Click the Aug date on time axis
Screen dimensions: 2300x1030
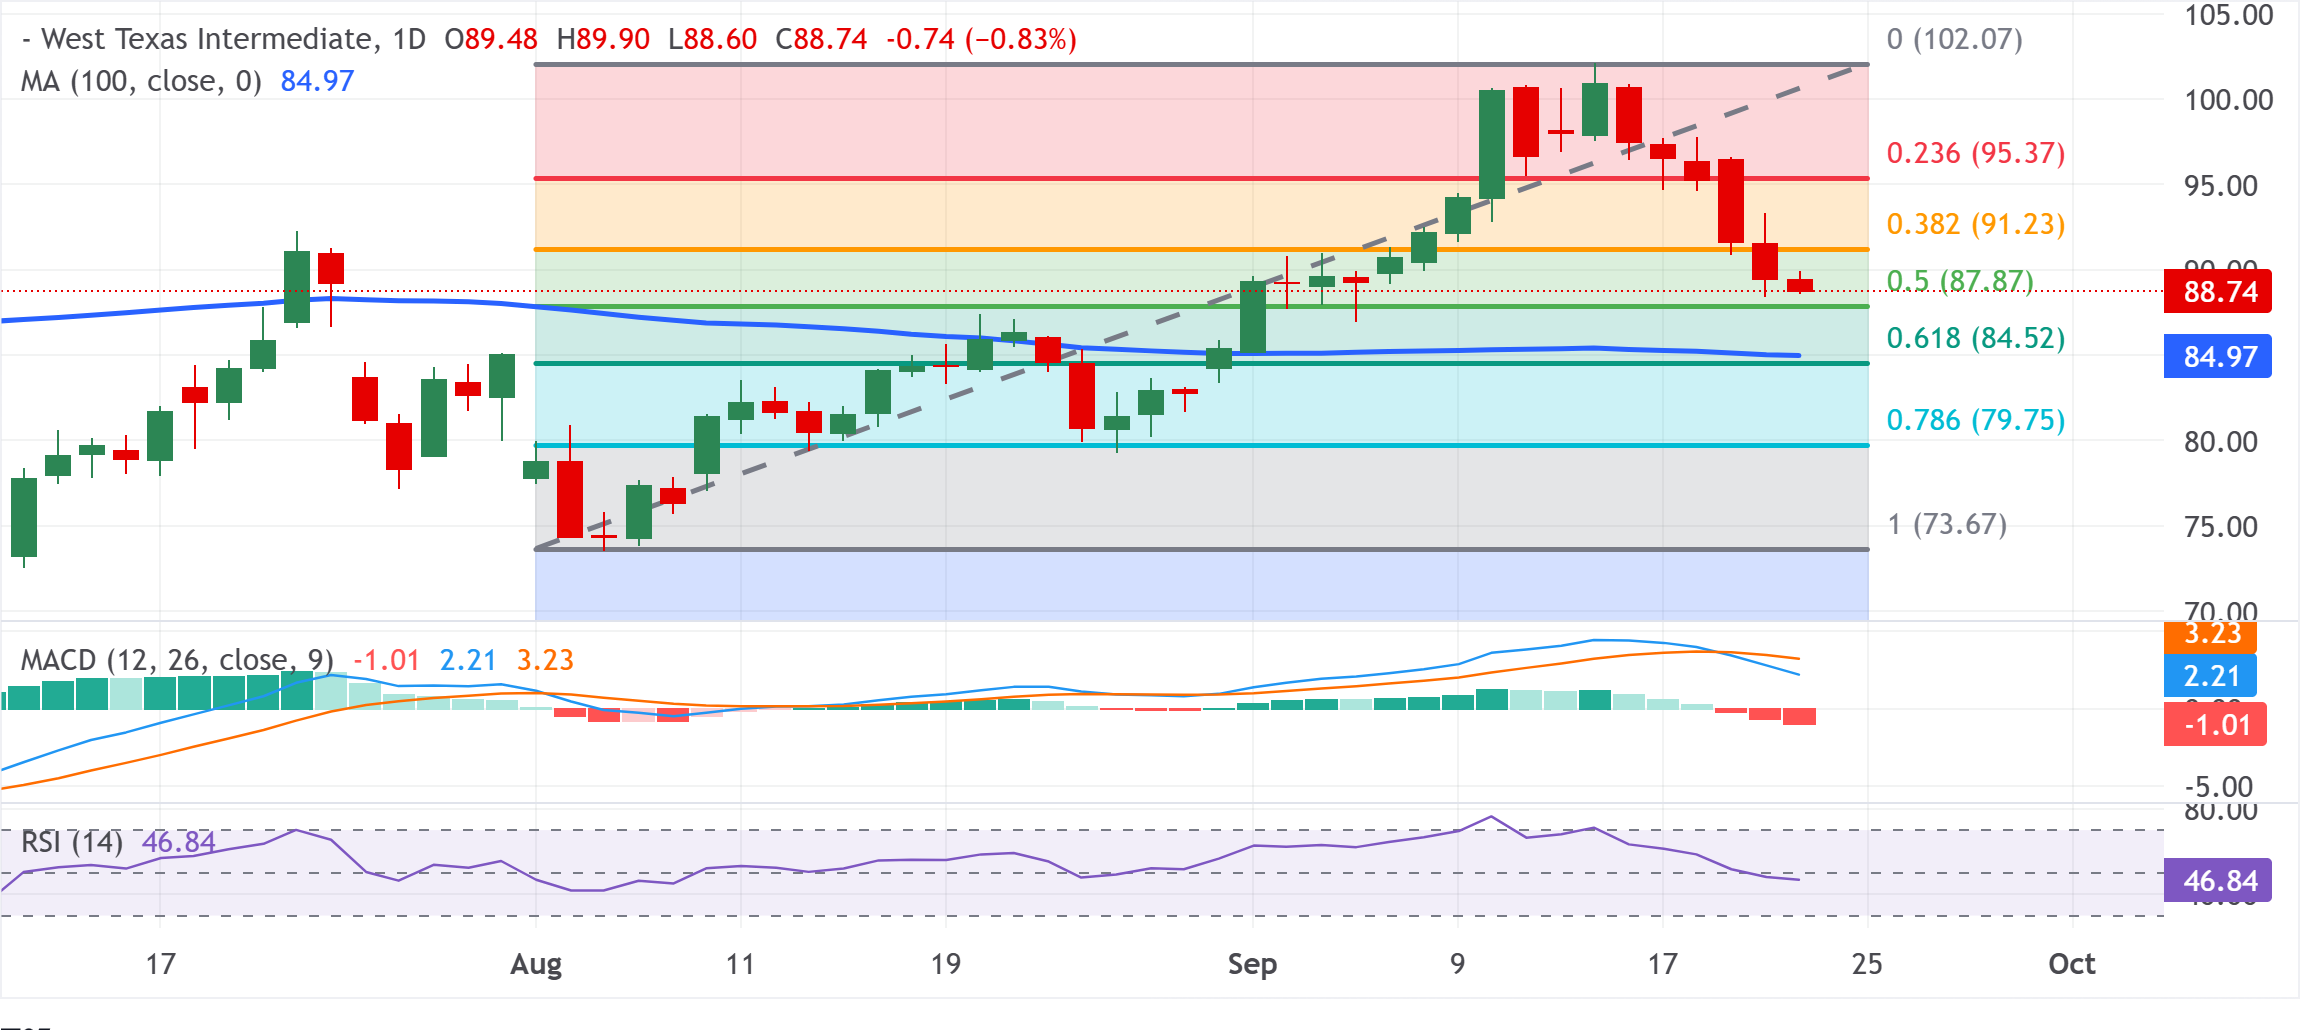[536, 964]
